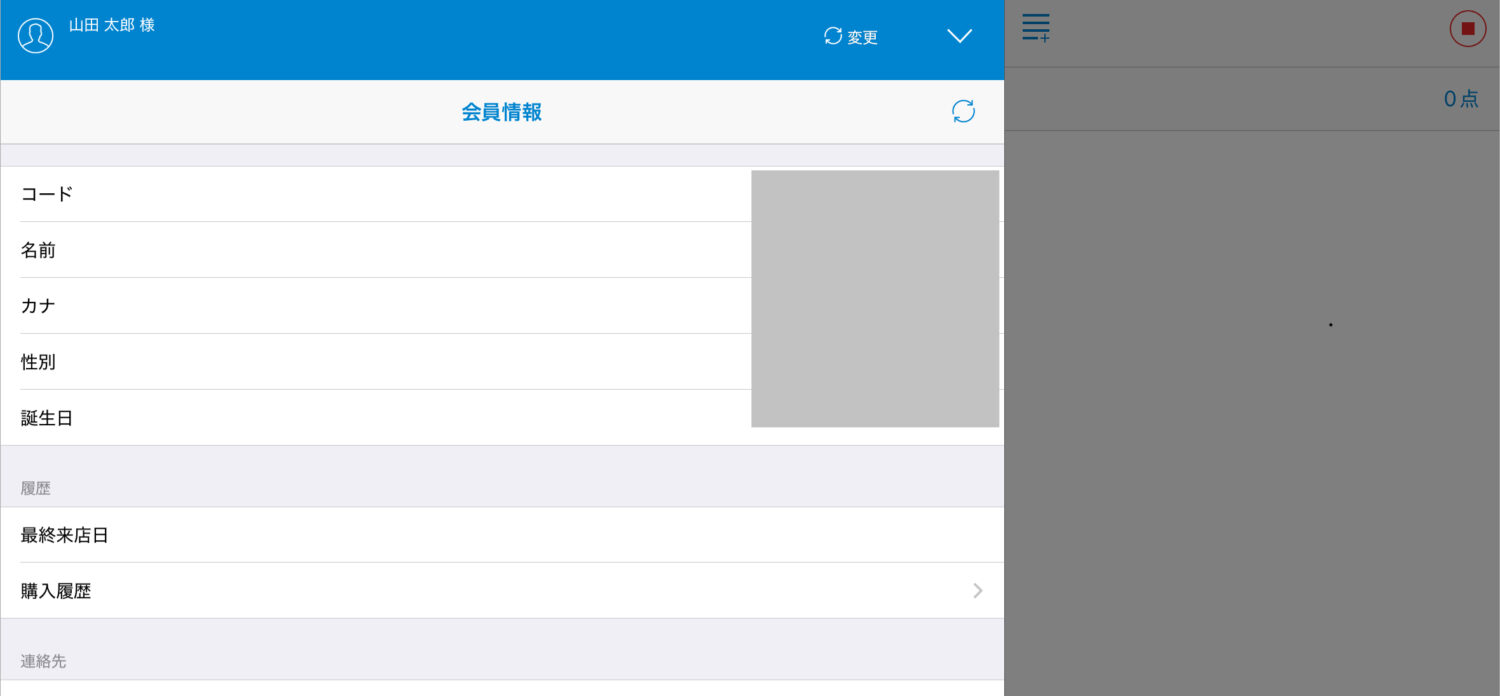Viewport: 1500px width, 696px height.
Task: Open the 購入履歴 detail chevron
Action: [977, 590]
